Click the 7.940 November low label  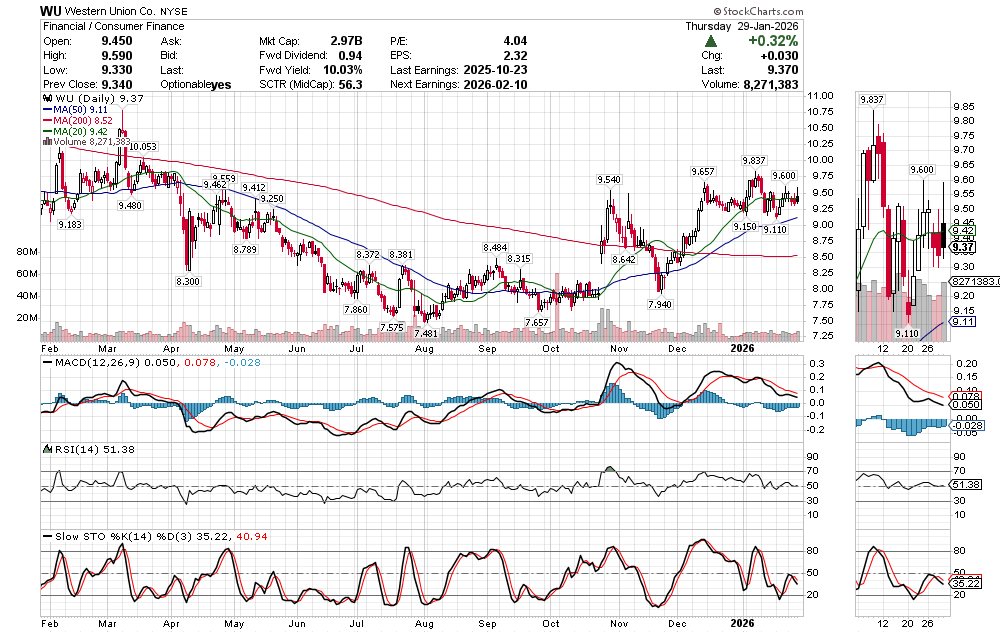[659, 303]
